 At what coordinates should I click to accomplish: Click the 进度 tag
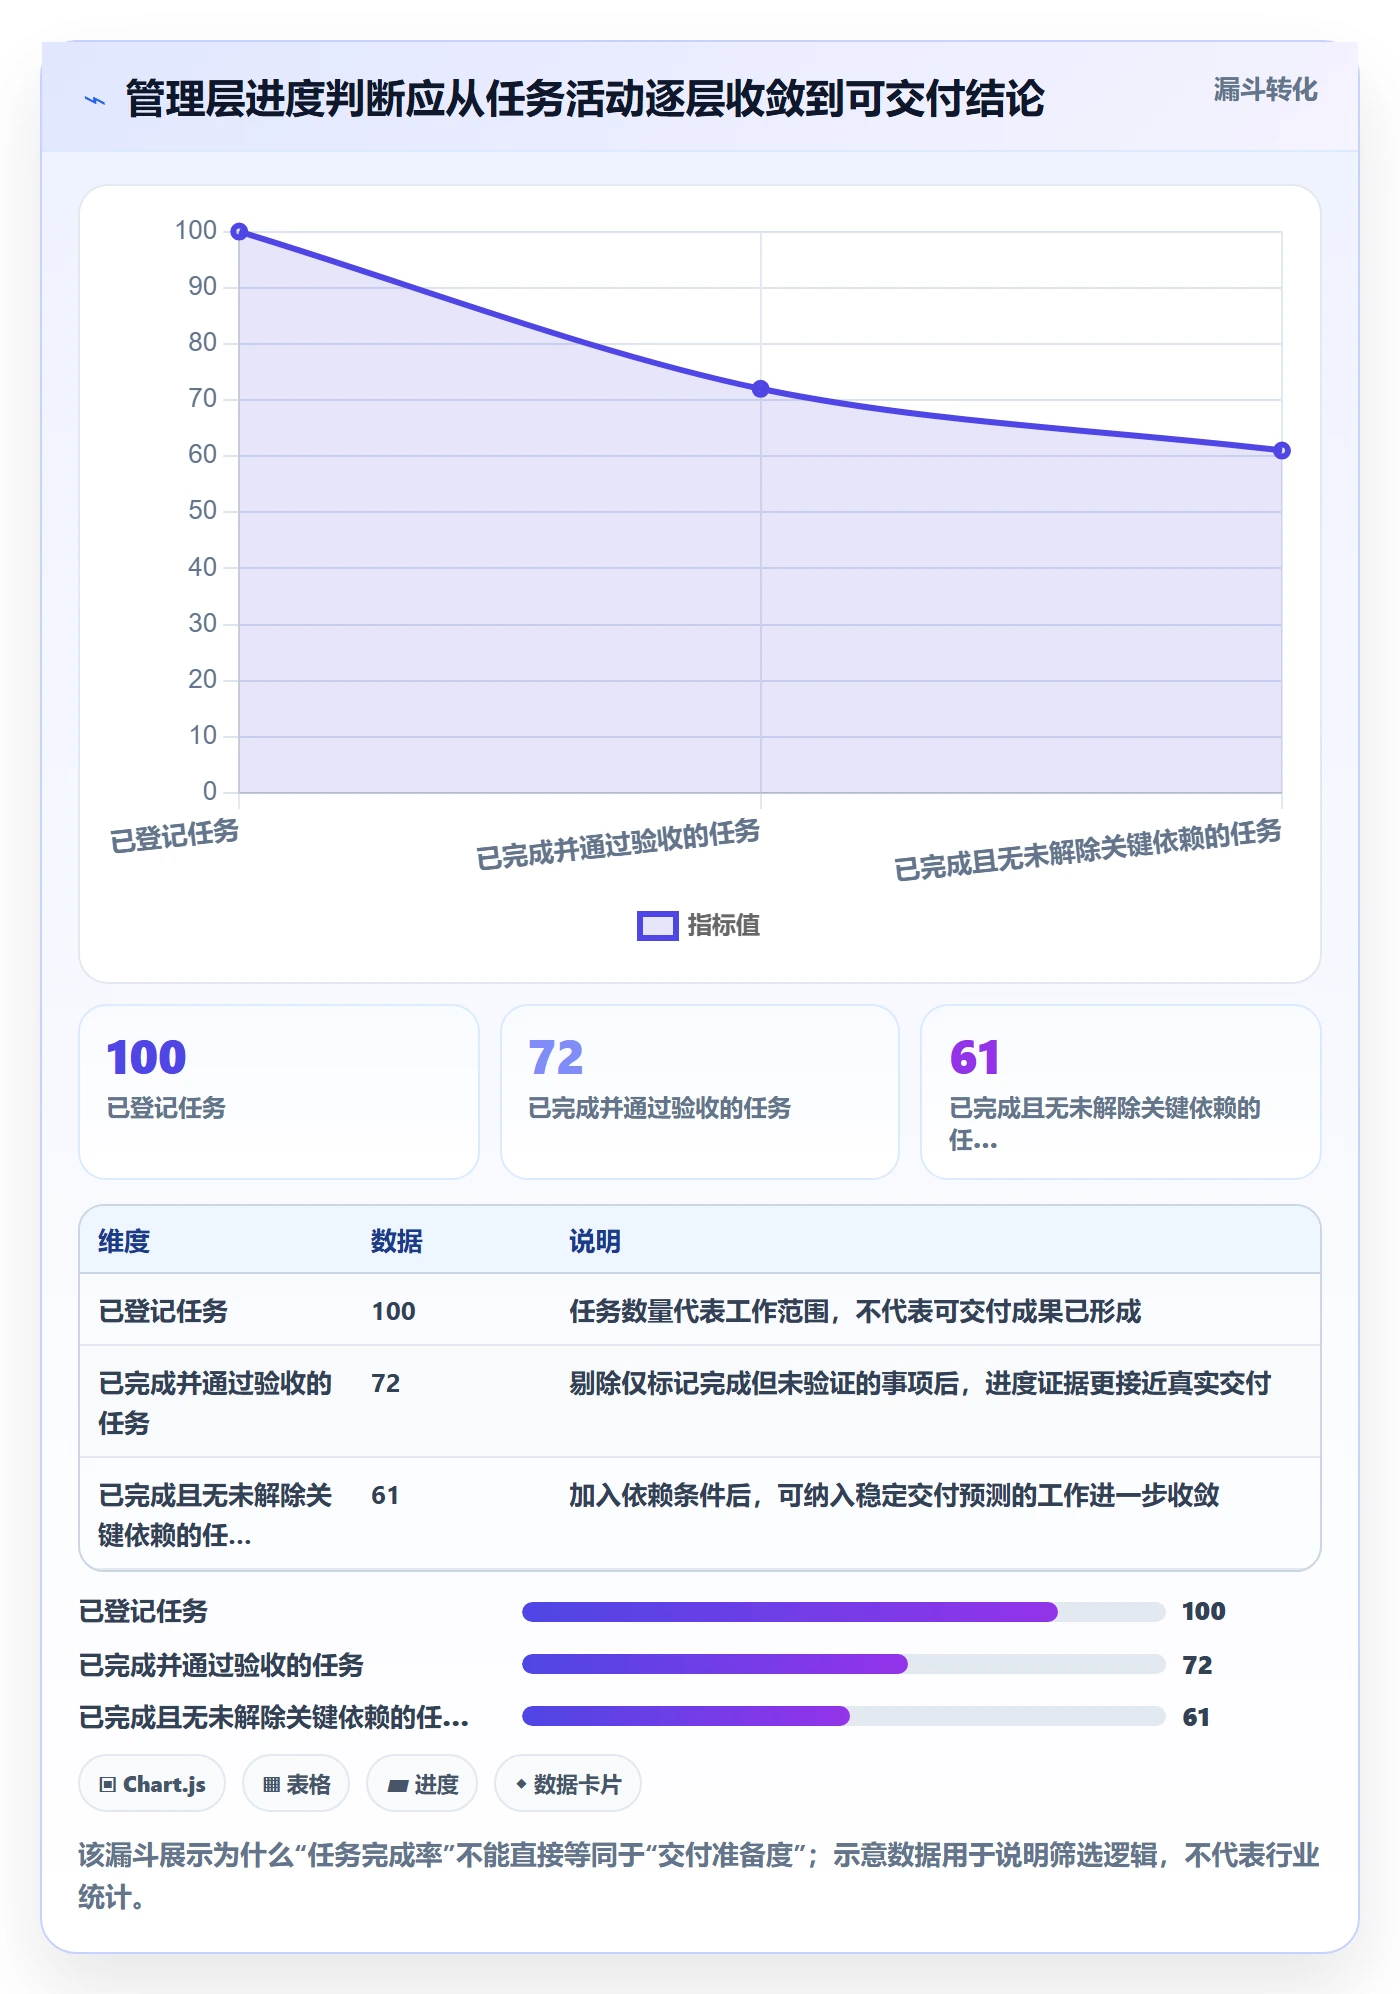(x=422, y=1784)
